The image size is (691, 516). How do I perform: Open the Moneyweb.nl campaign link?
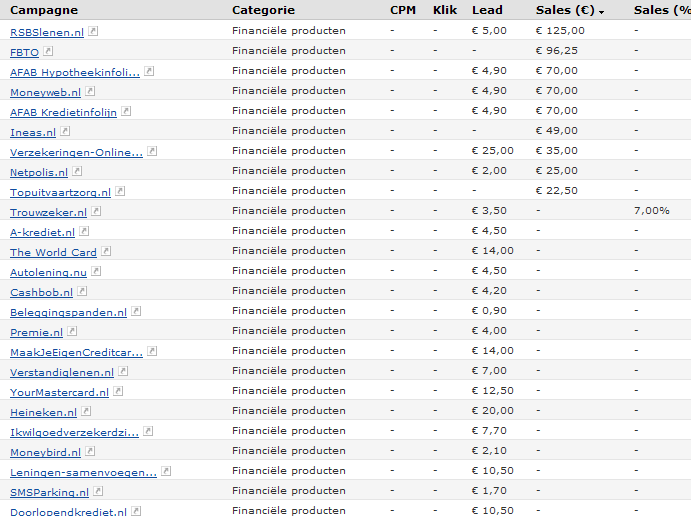45,93
